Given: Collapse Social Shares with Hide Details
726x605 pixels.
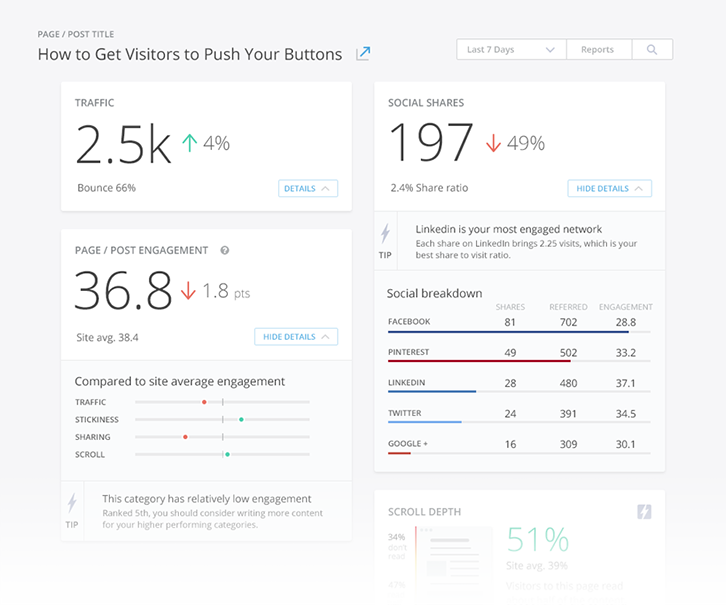Looking at the screenshot, I should [609, 188].
